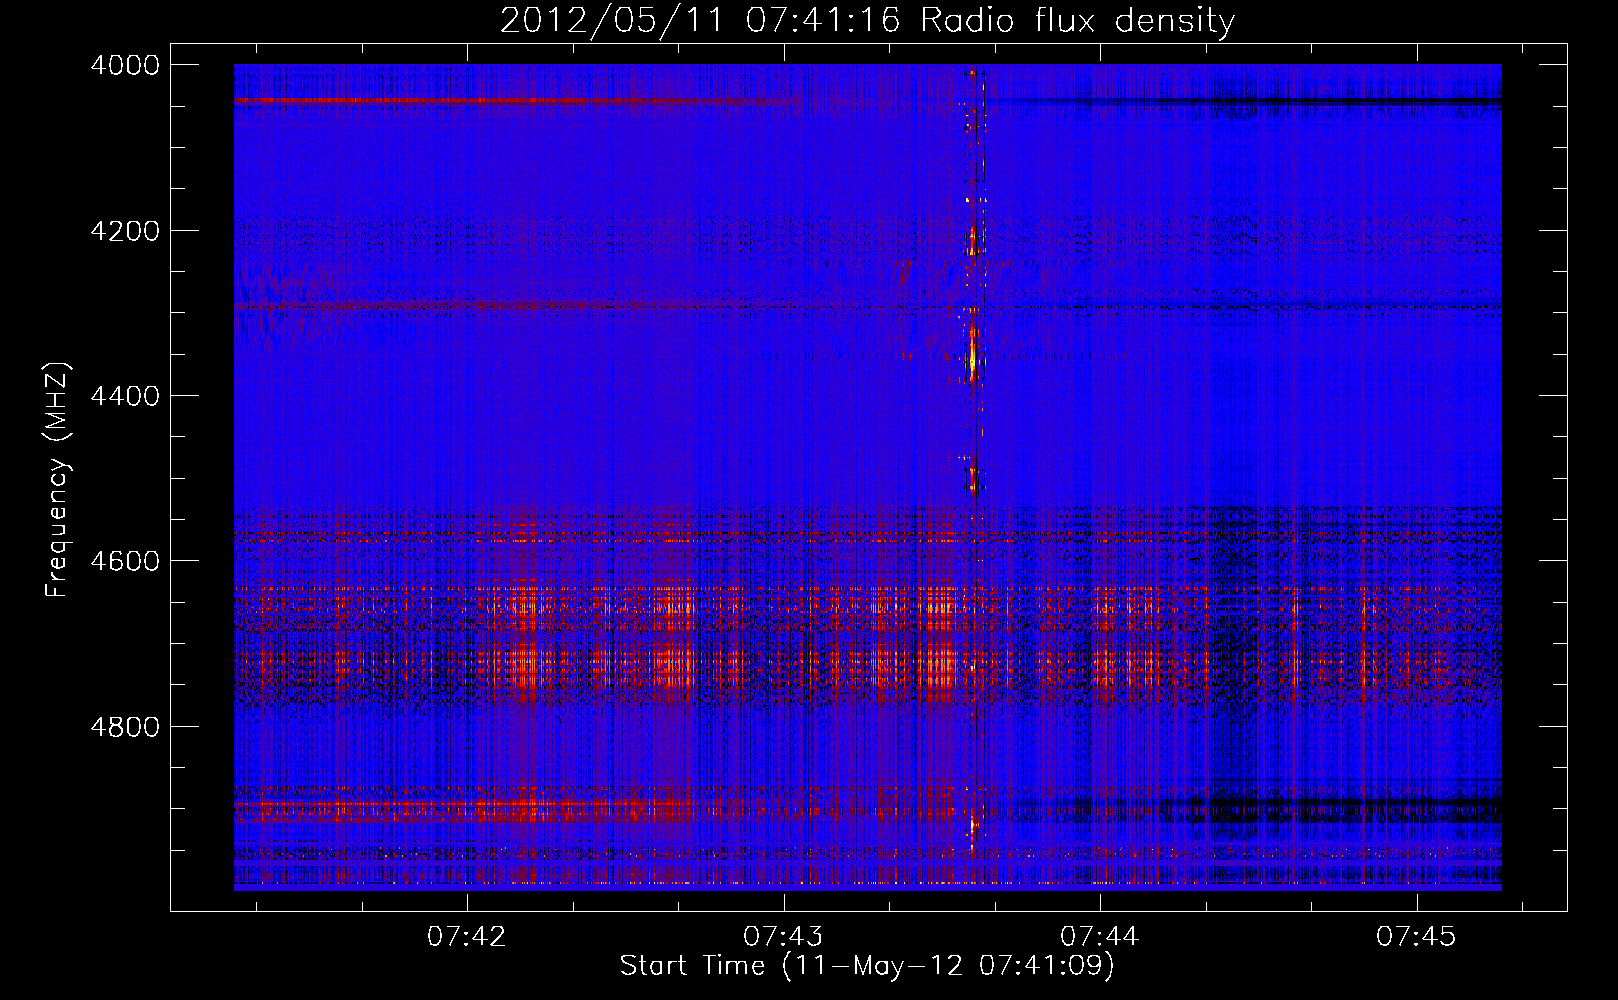Click the 07:45 time tick label

point(1416,936)
